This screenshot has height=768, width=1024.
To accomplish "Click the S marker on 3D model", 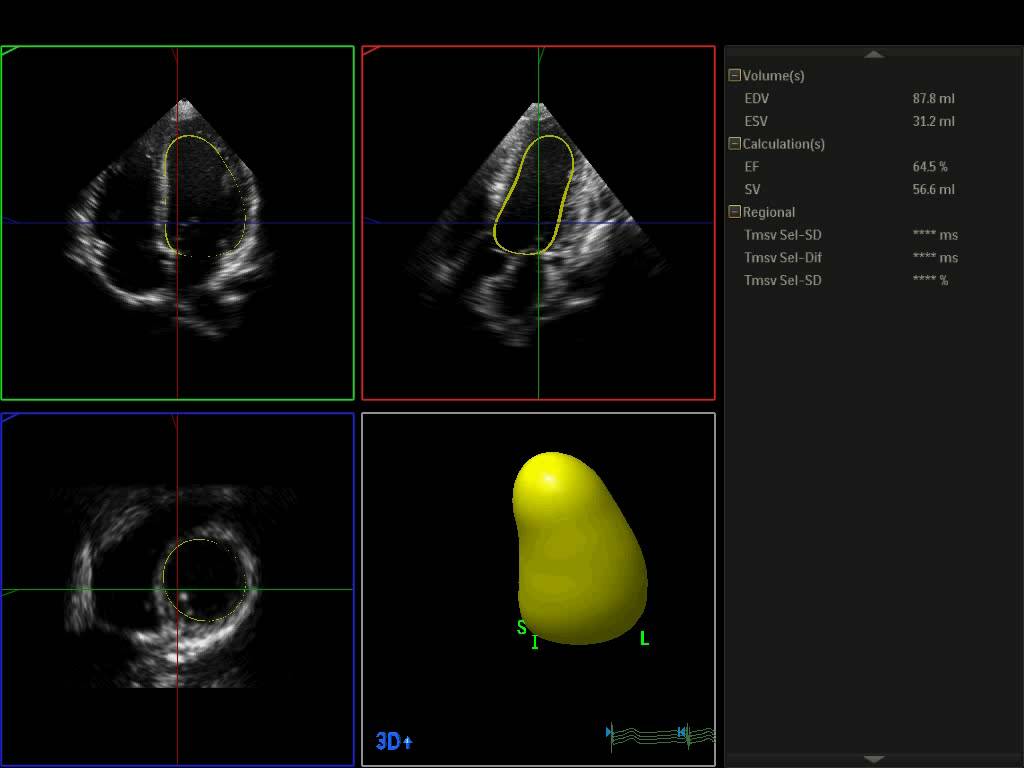I will (521, 628).
